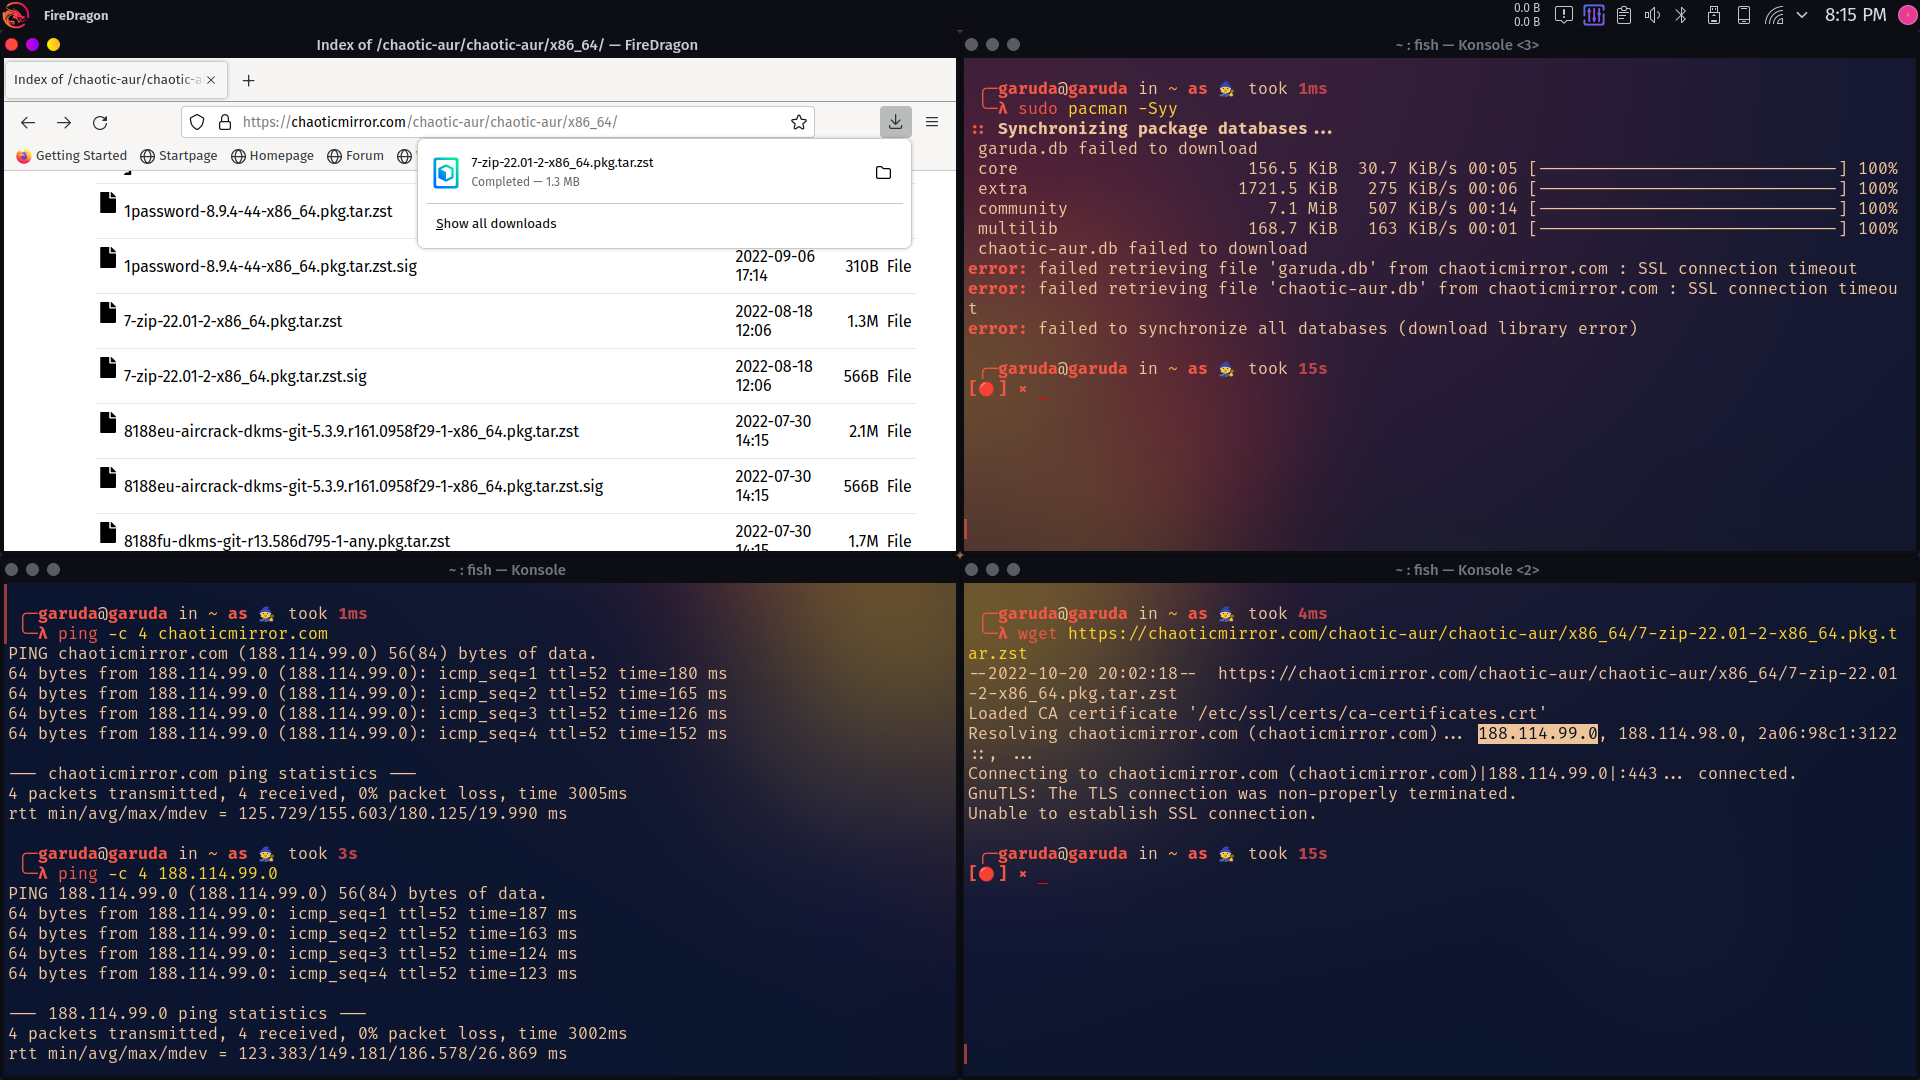
Task: Expand hidden system tray icons chevron
Action: tap(1802, 15)
